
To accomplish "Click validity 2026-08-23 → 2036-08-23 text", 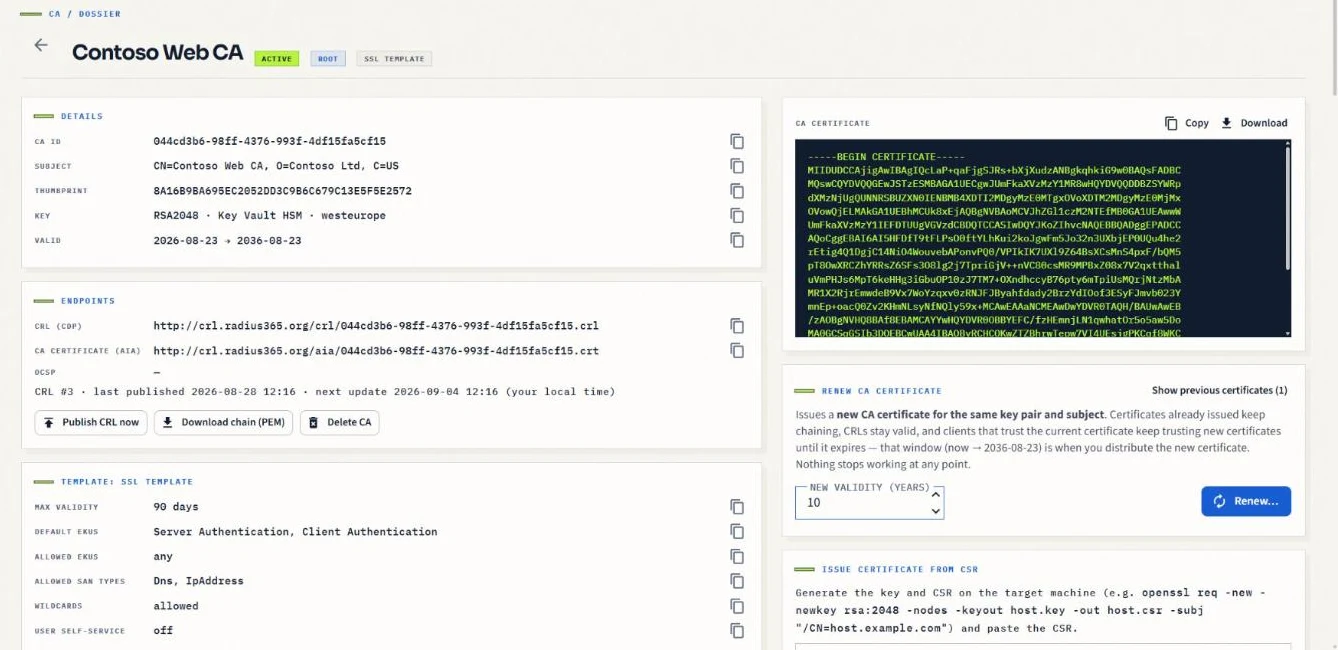I will [x=227, y=240].
